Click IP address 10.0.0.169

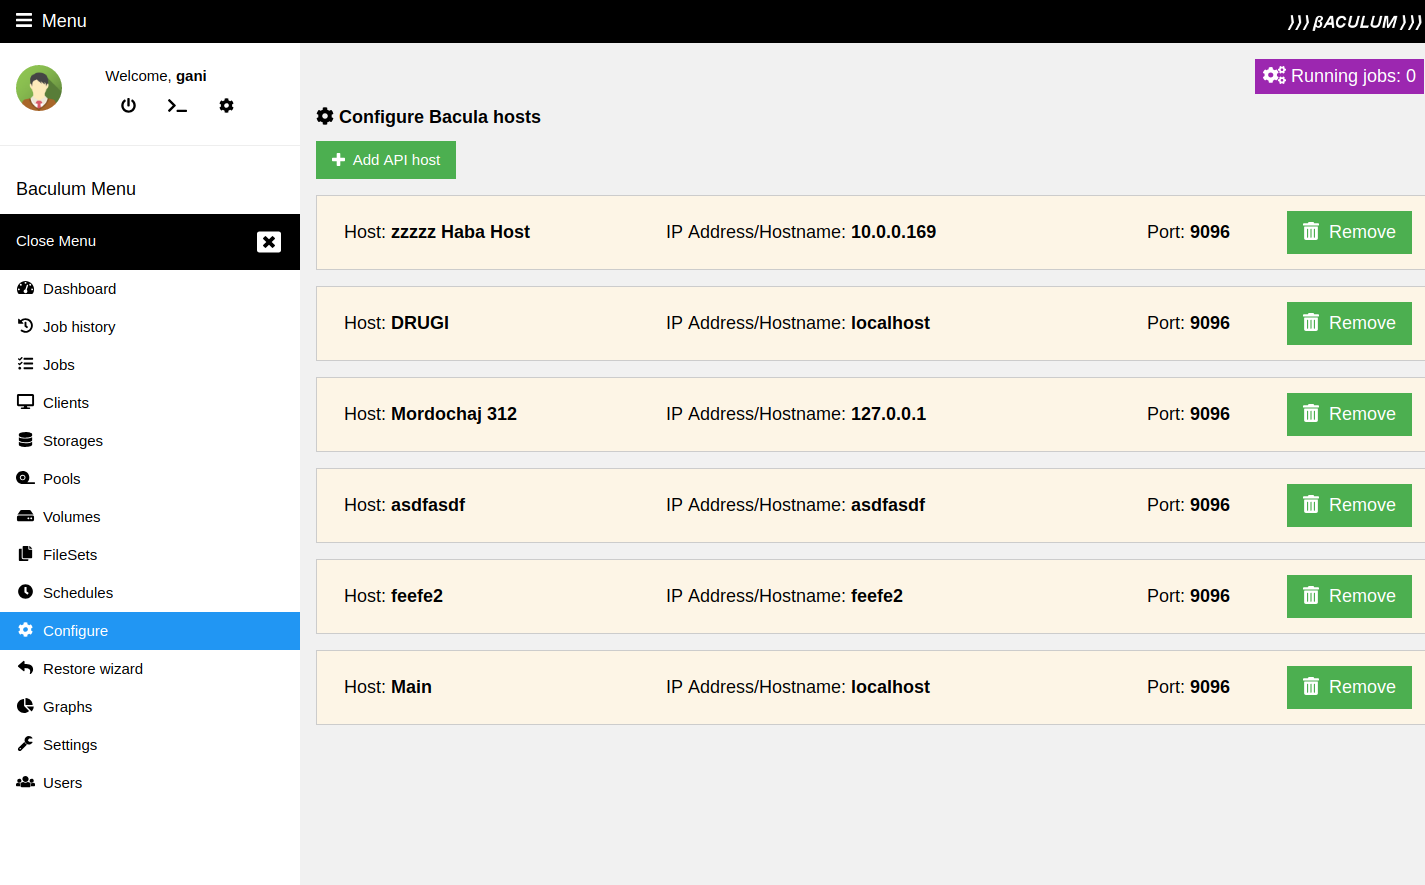click(x=893, y=232)
